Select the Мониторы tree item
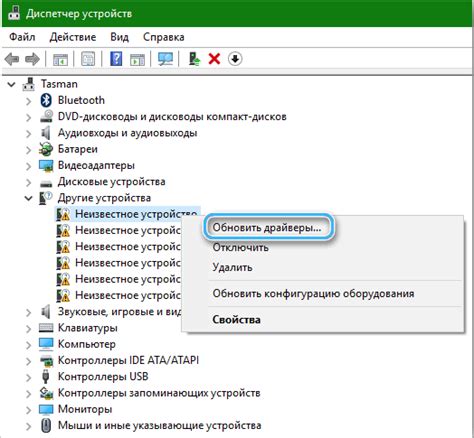This screenshot has width=474, height=438. (85, 409)
